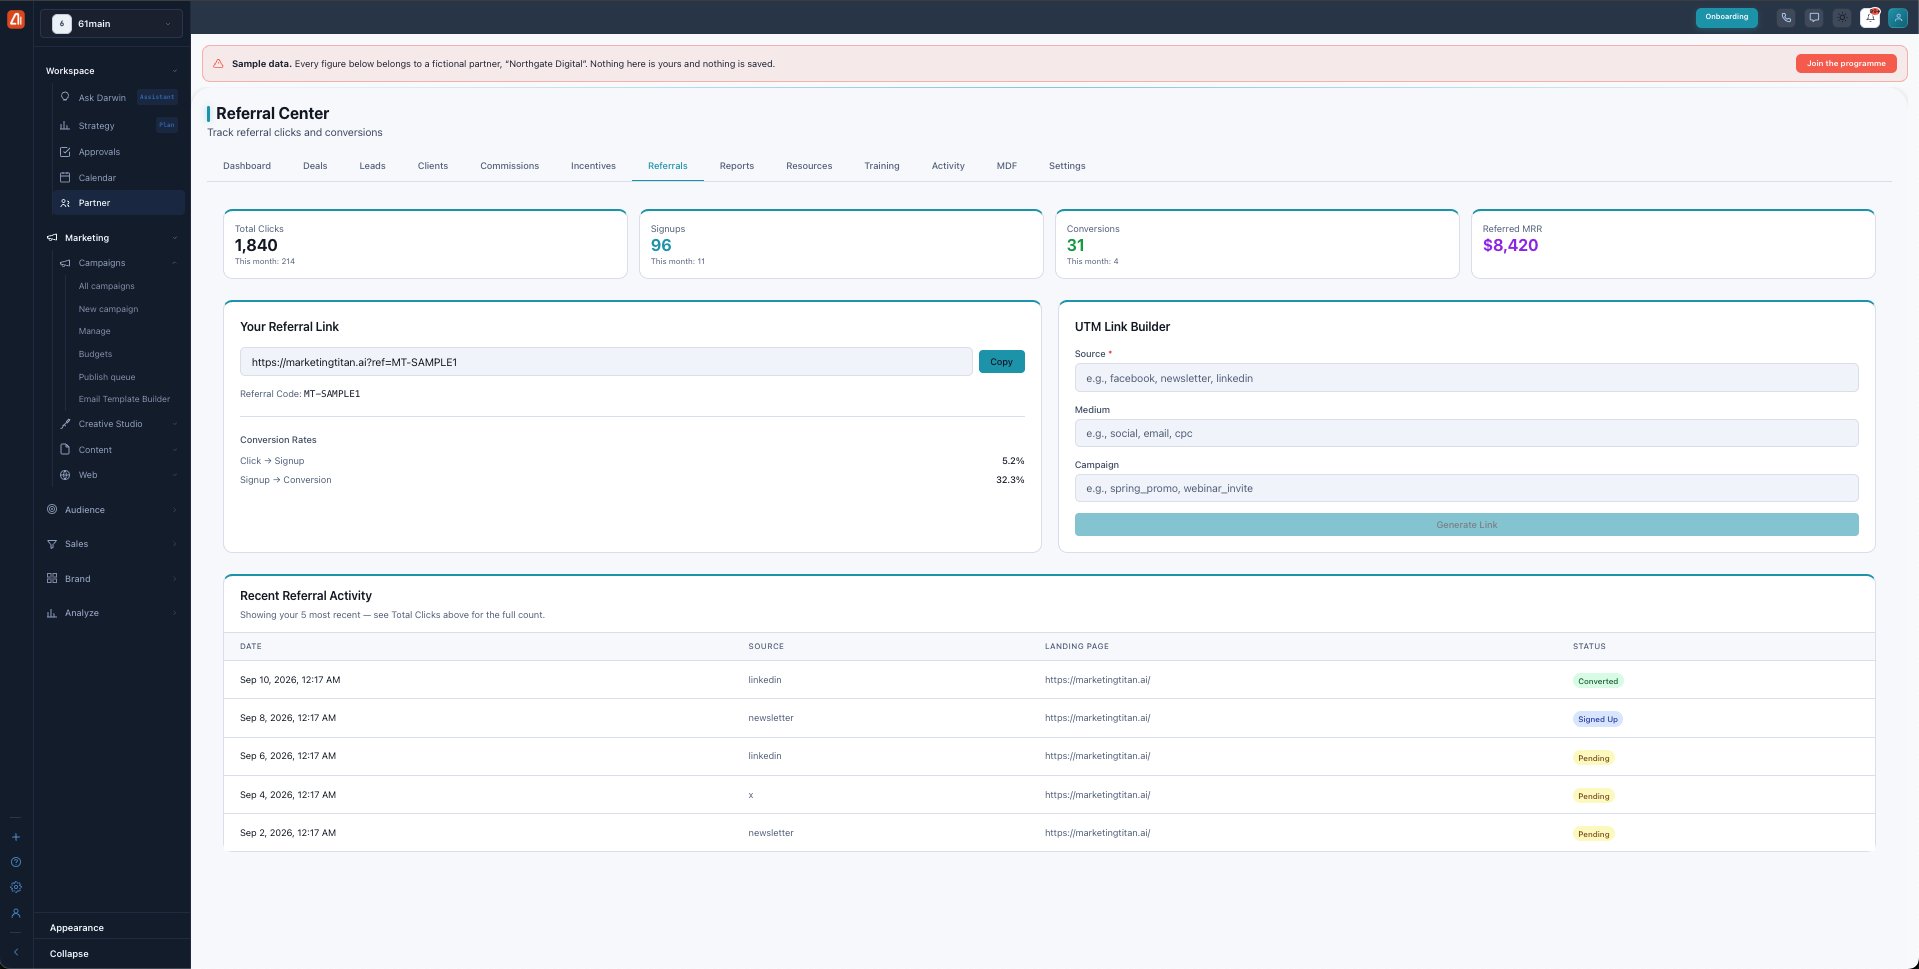
Task: Open the help question-mark icon in left rail
Action: (x=16, y=862)
